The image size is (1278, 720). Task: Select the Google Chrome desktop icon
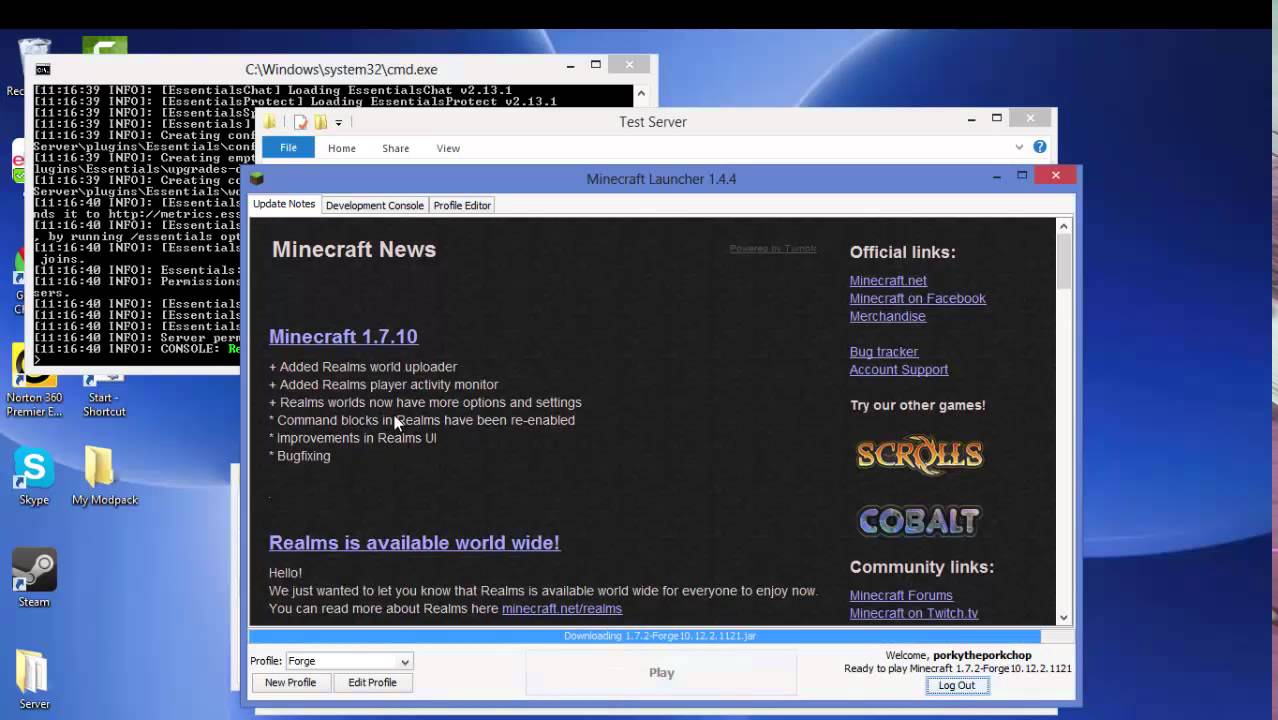[18, 280]
